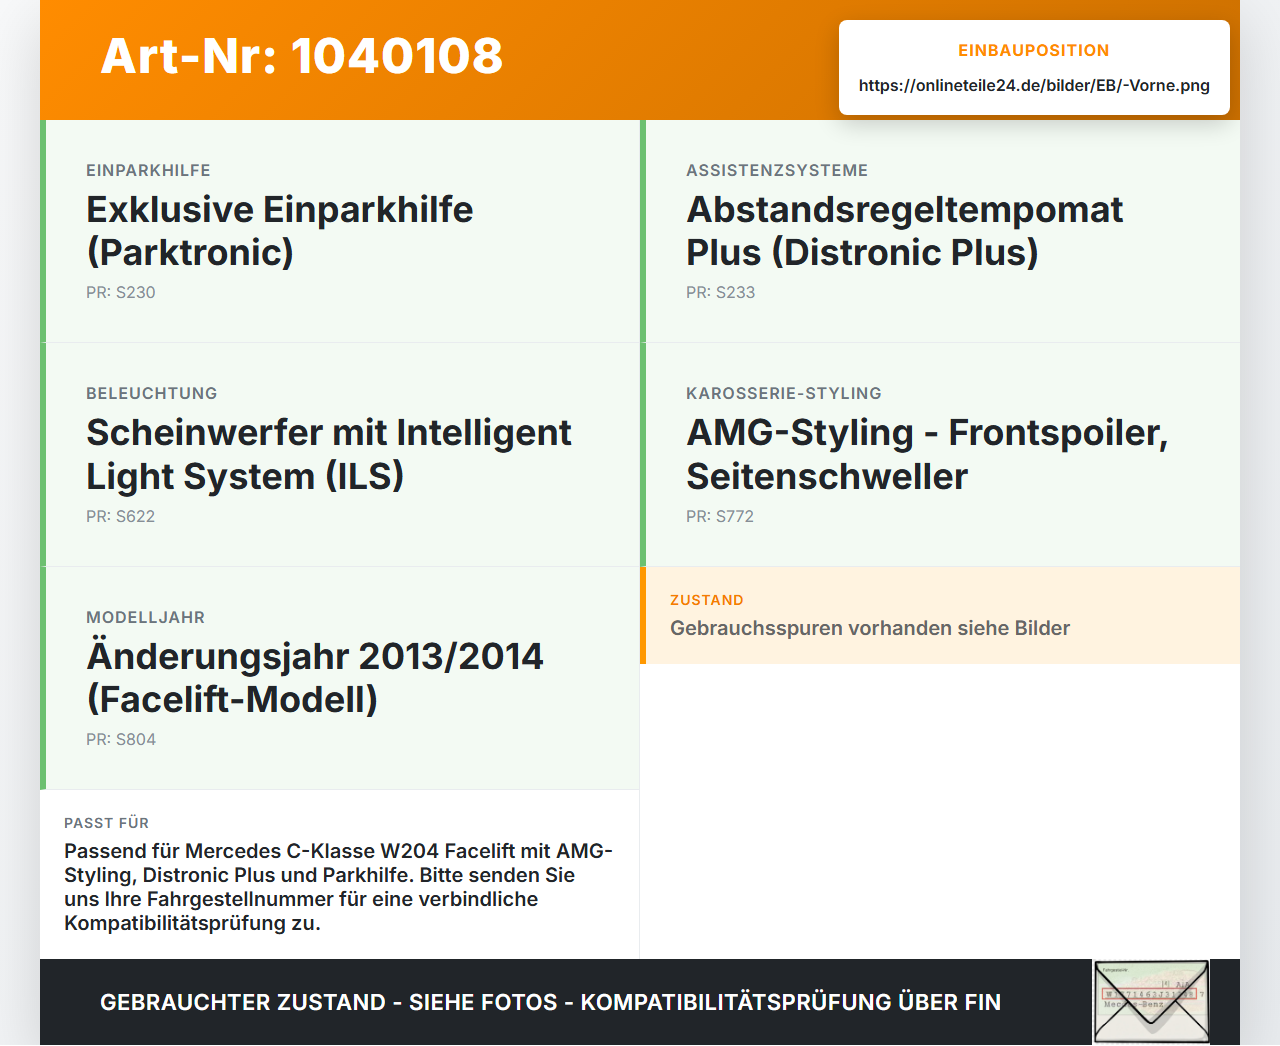Click the MODELLJAHR category label

point(145,618)
